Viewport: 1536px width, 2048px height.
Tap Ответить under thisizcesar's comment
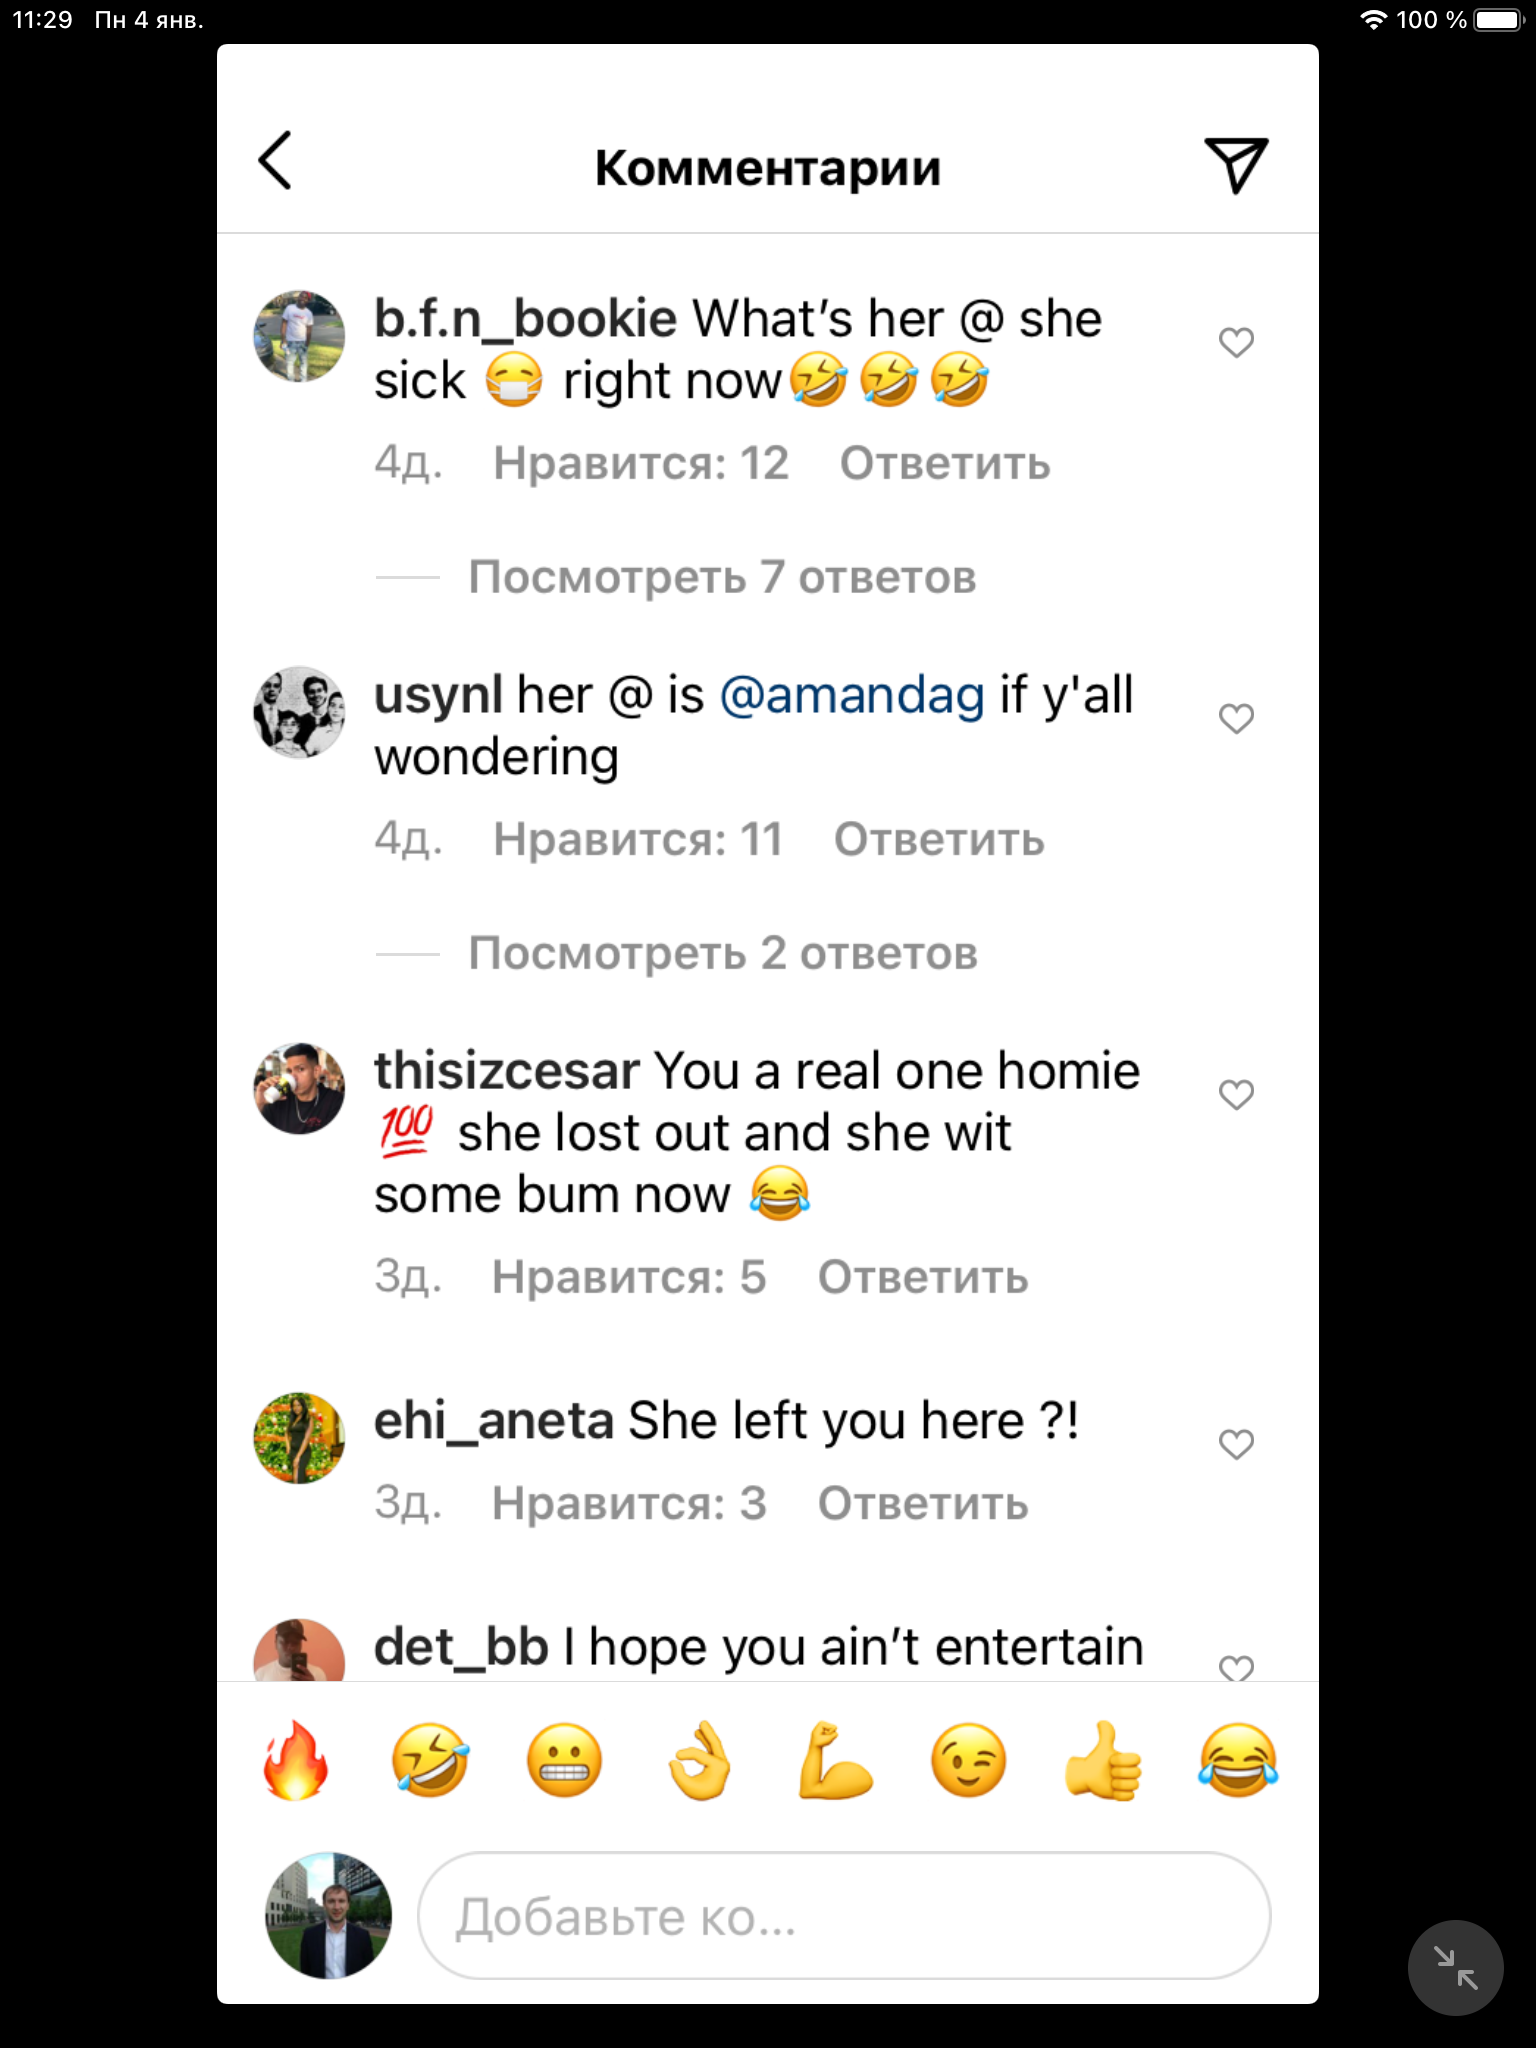coord(923,1277)
